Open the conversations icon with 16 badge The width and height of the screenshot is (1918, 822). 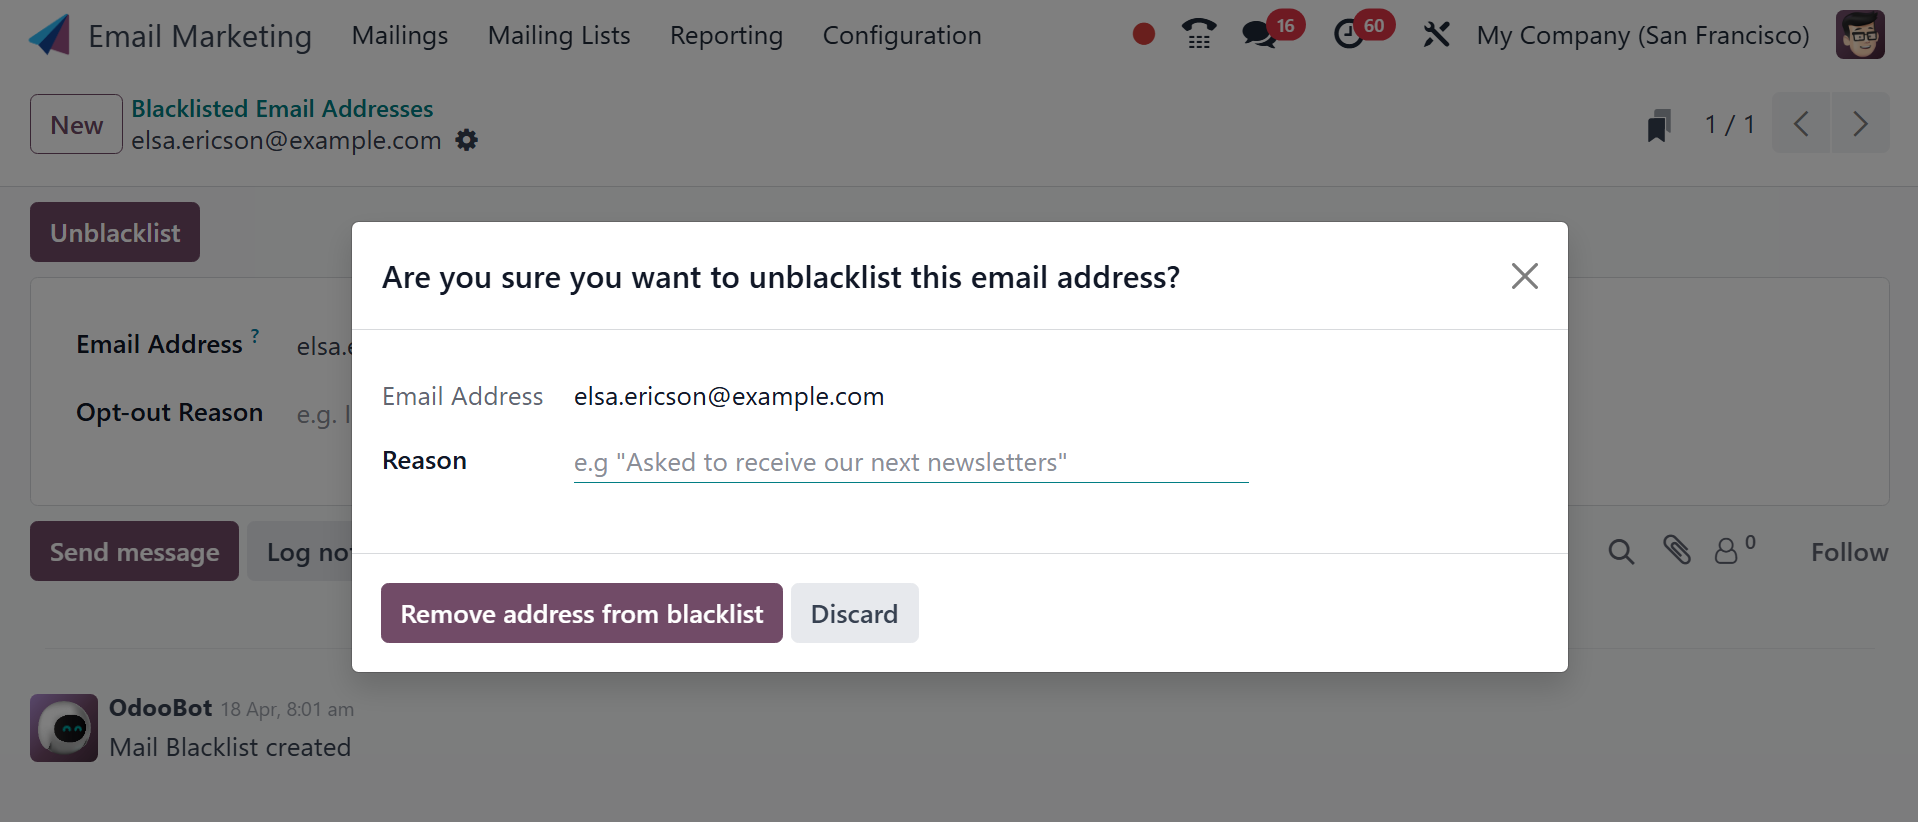coord(1259,35)
